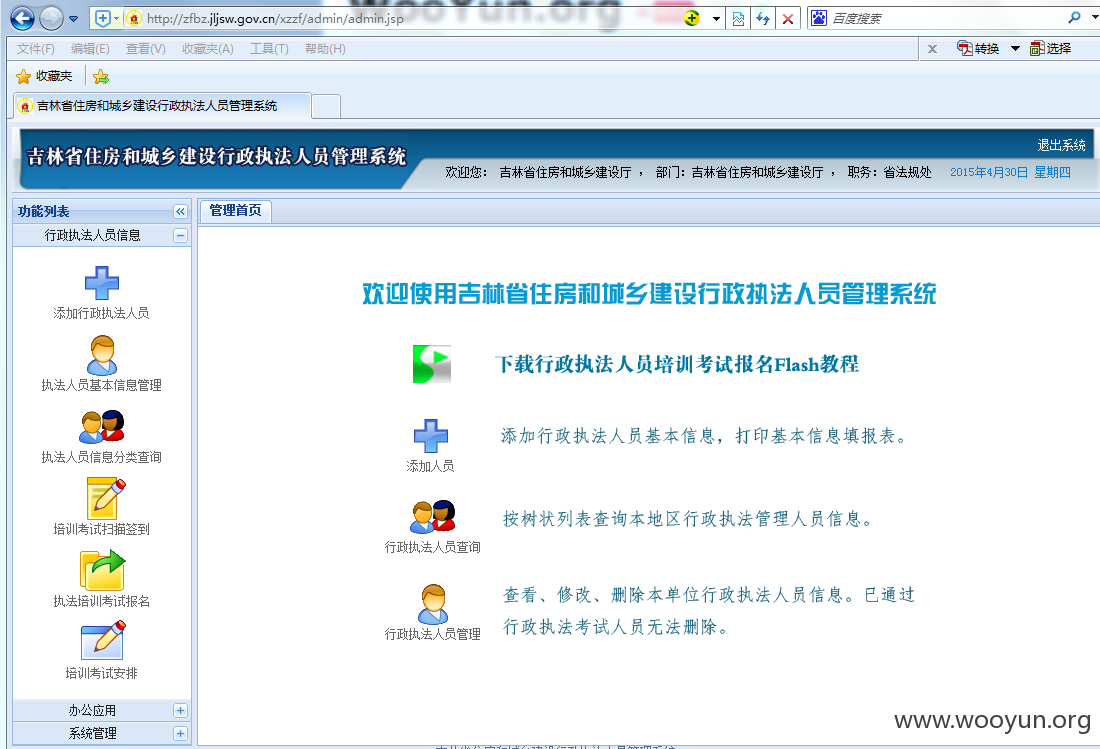Click the add to favorites bar star icon

101,76
